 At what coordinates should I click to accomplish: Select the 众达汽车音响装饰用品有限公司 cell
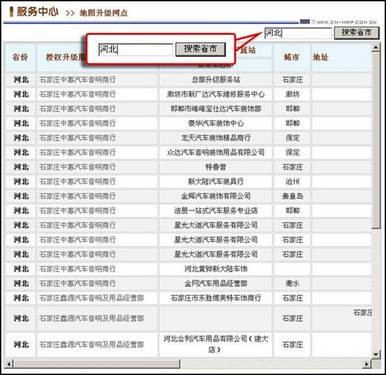click(216, 152)
